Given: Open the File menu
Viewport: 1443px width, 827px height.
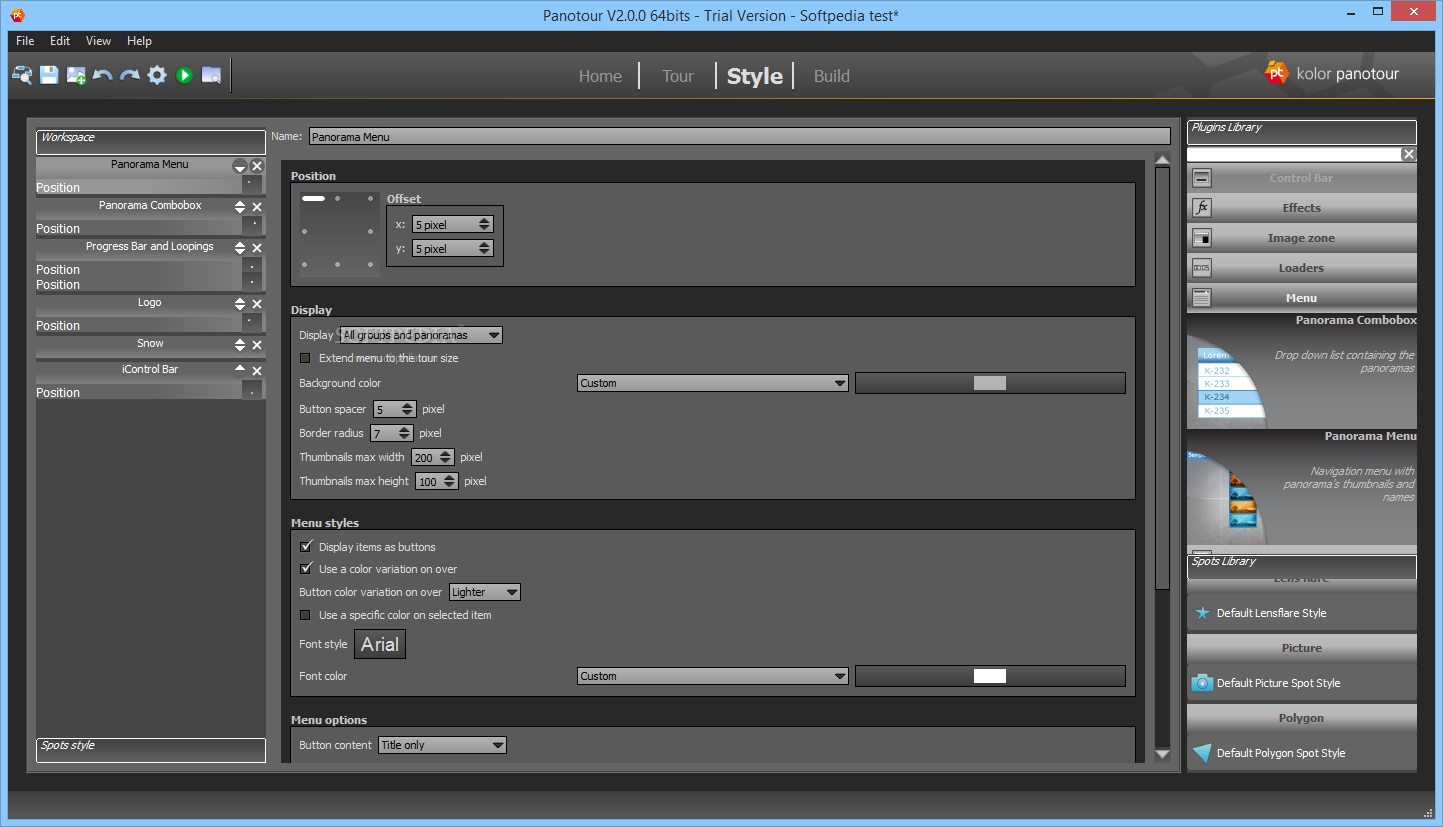Looking at the screenshot, I should pyautogui.click(x=25, y=41).
